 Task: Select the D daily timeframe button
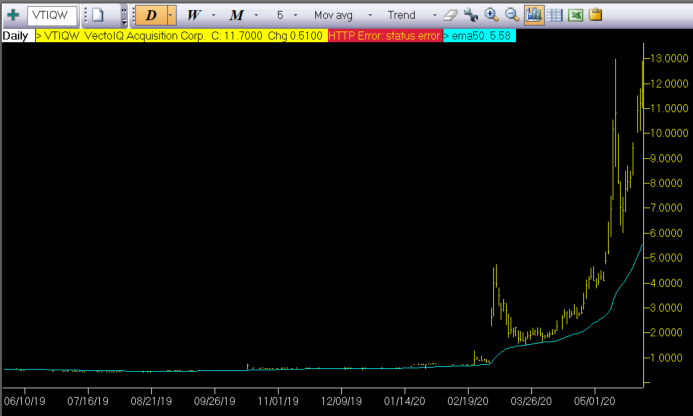151,15
